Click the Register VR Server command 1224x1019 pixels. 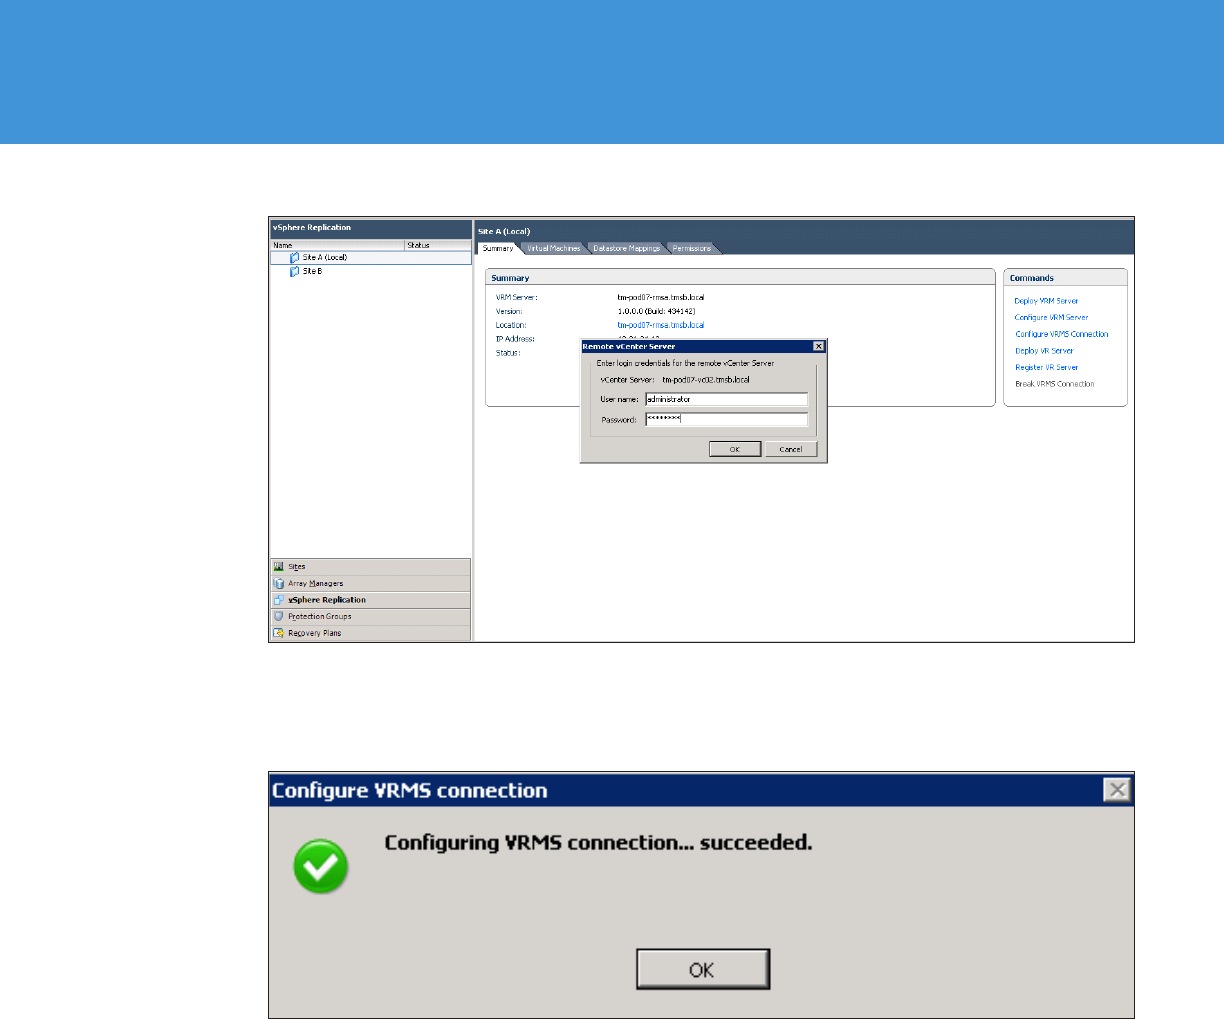(1047, 367)
